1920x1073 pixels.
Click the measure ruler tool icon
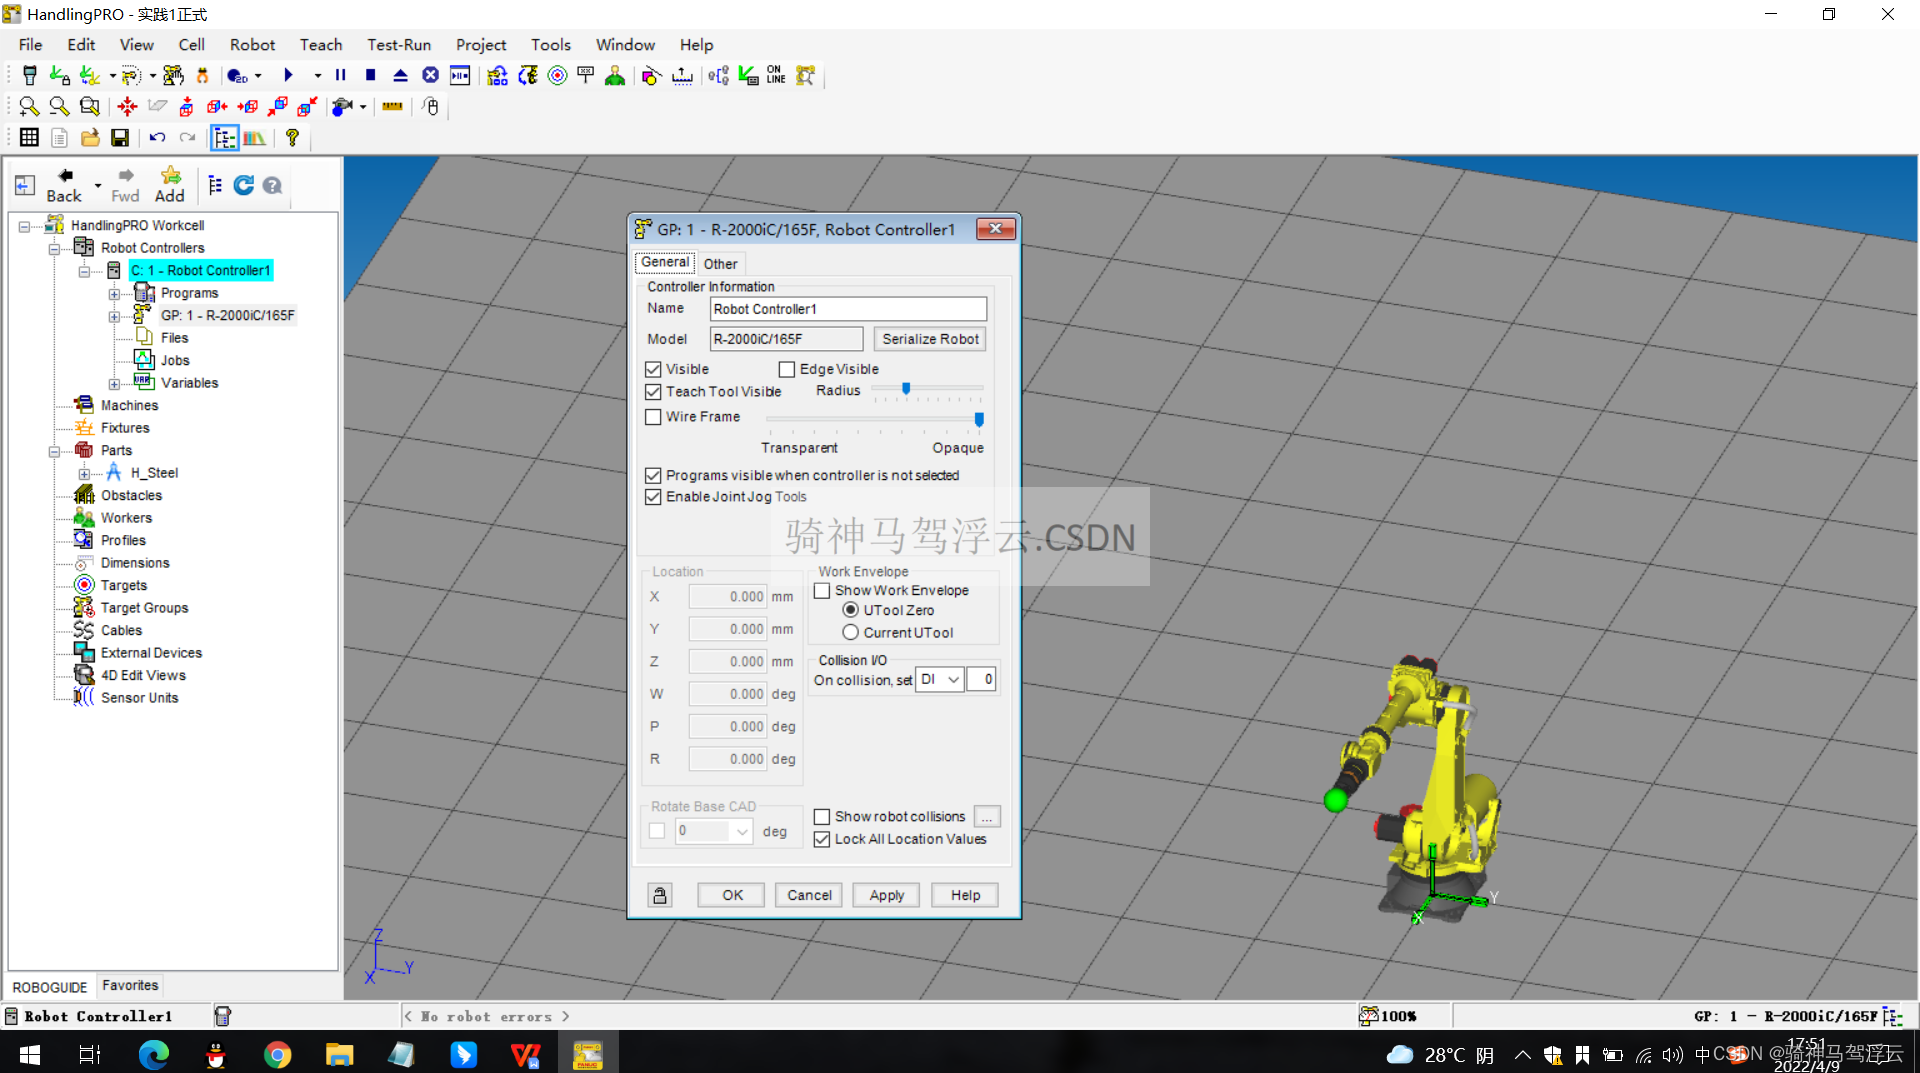392,107
